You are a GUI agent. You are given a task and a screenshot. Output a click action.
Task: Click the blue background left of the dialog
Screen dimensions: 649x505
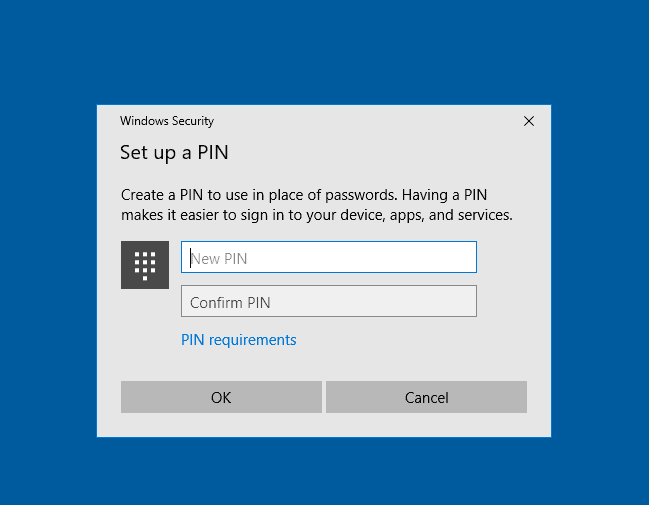click(x=48, y=270)
